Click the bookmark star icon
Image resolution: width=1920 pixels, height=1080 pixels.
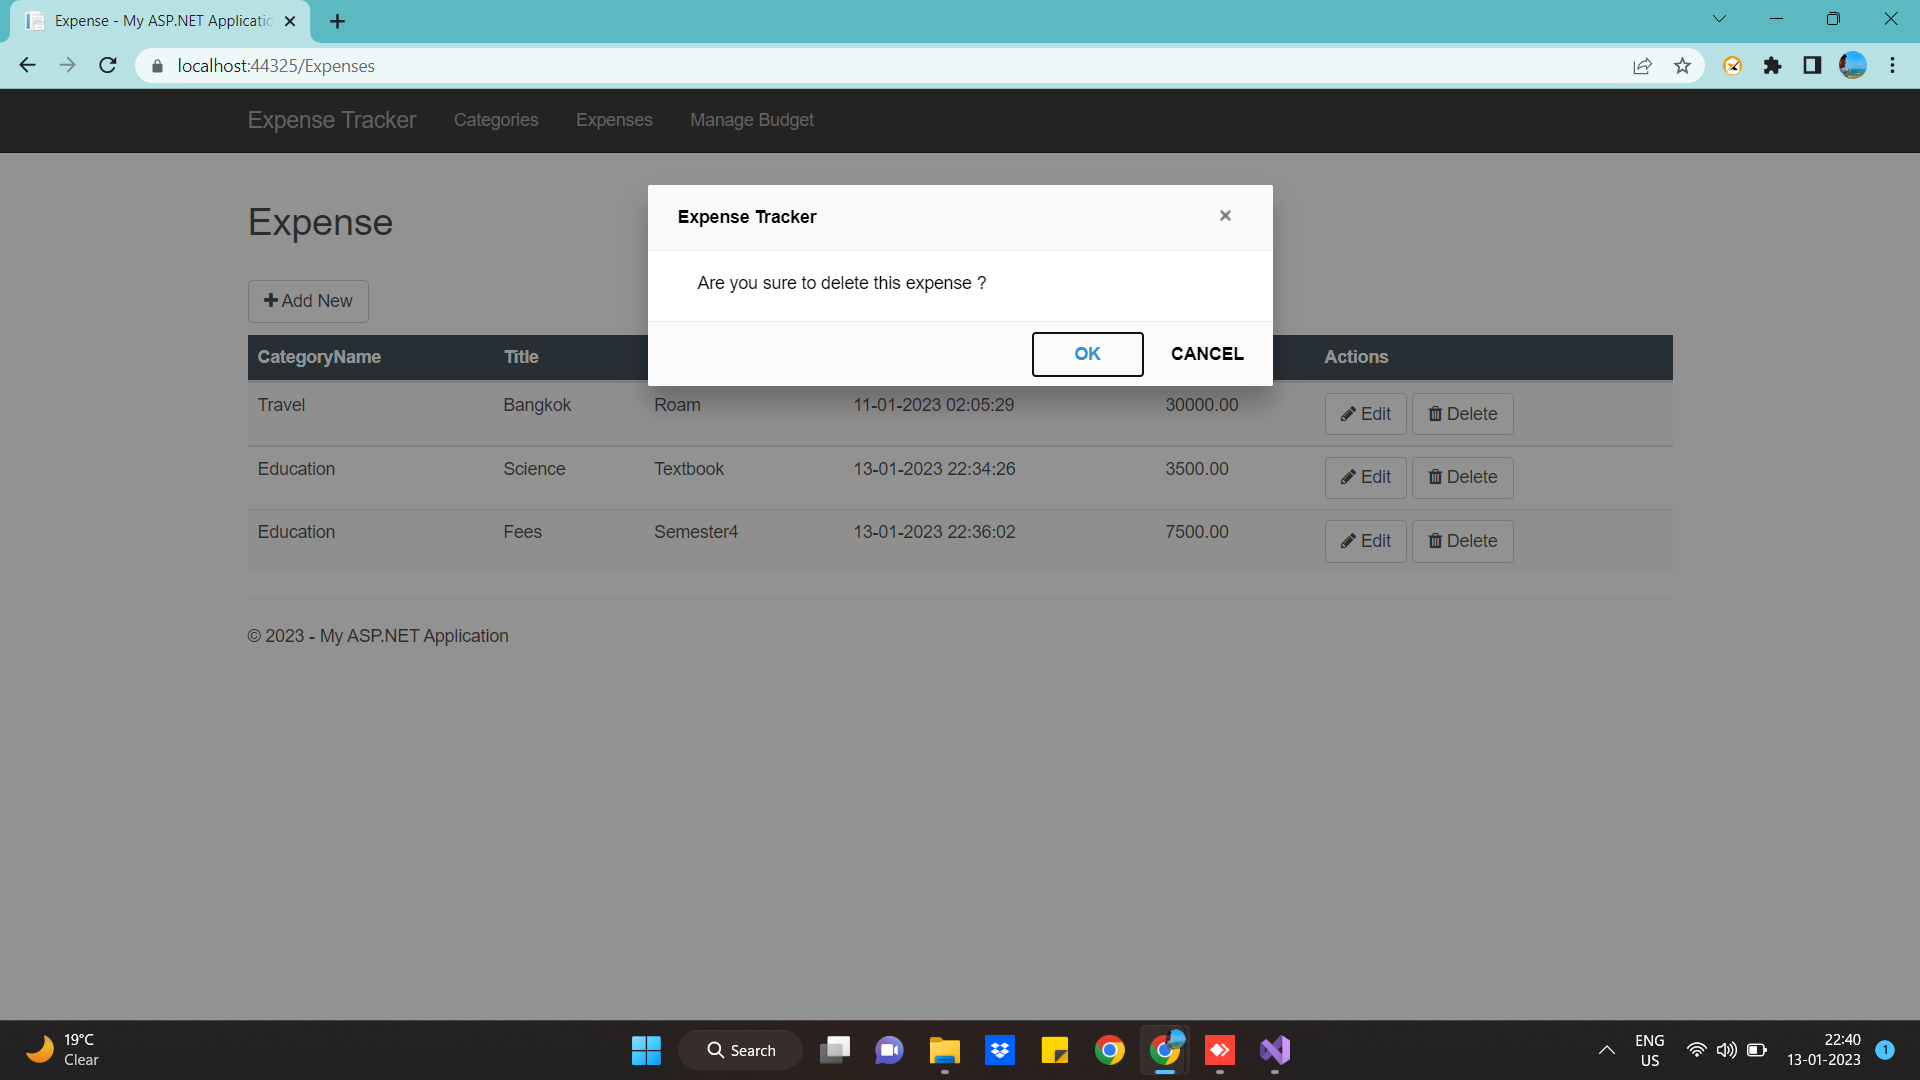(1683, 65)
